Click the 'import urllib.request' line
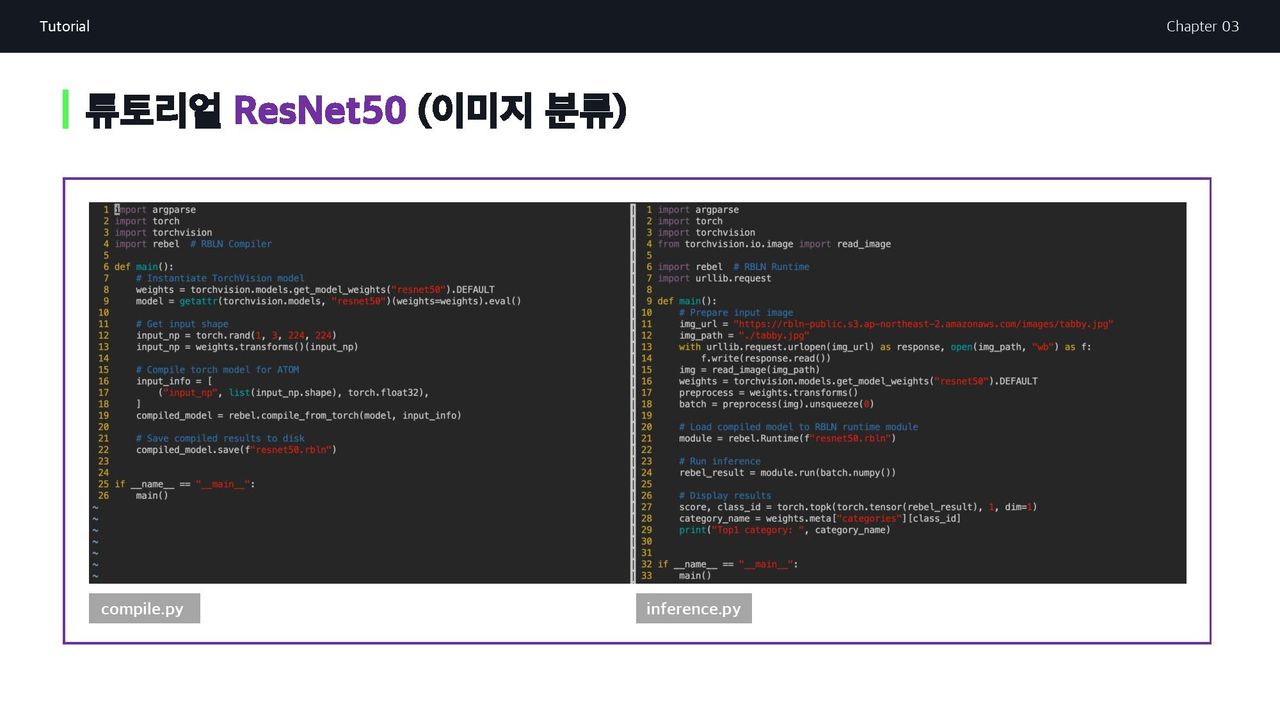The width and height of the screenshot is (1280, 720). 715,278
